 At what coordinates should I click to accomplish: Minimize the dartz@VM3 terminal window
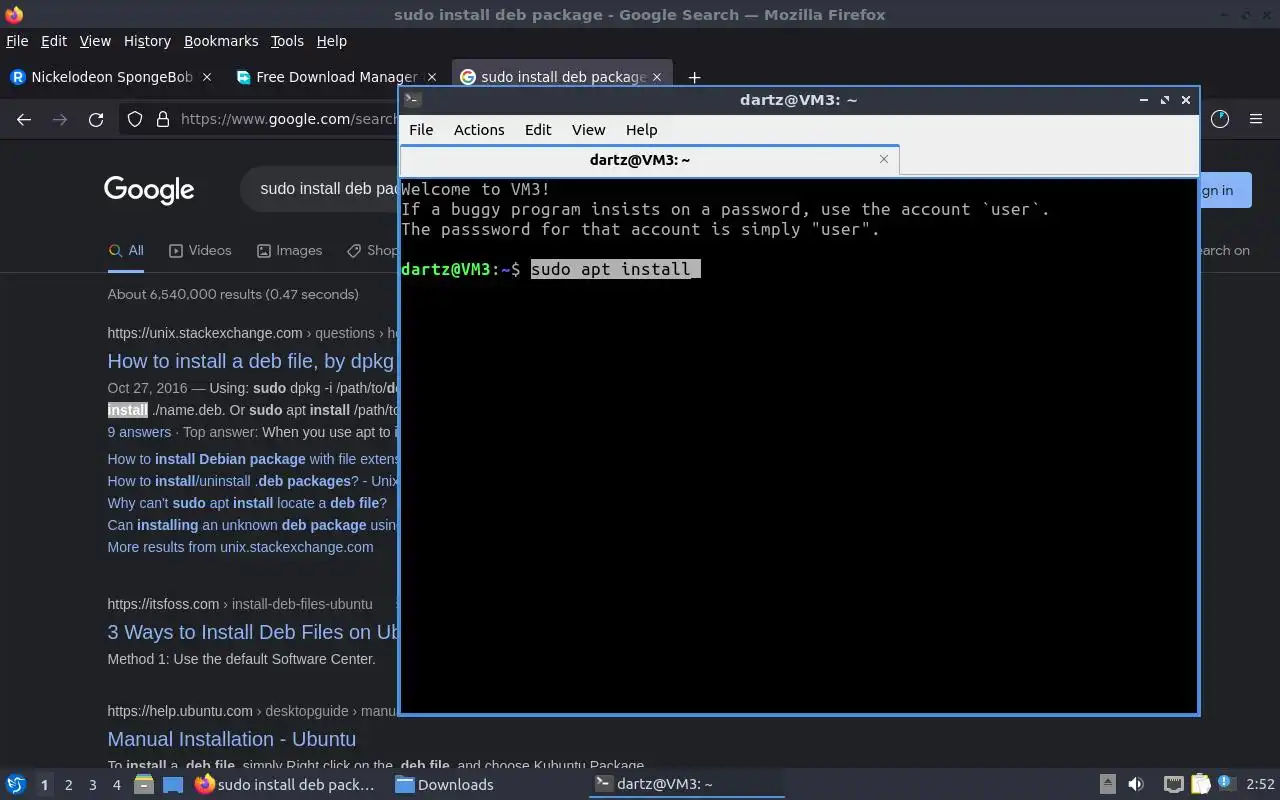point(1143,100)
